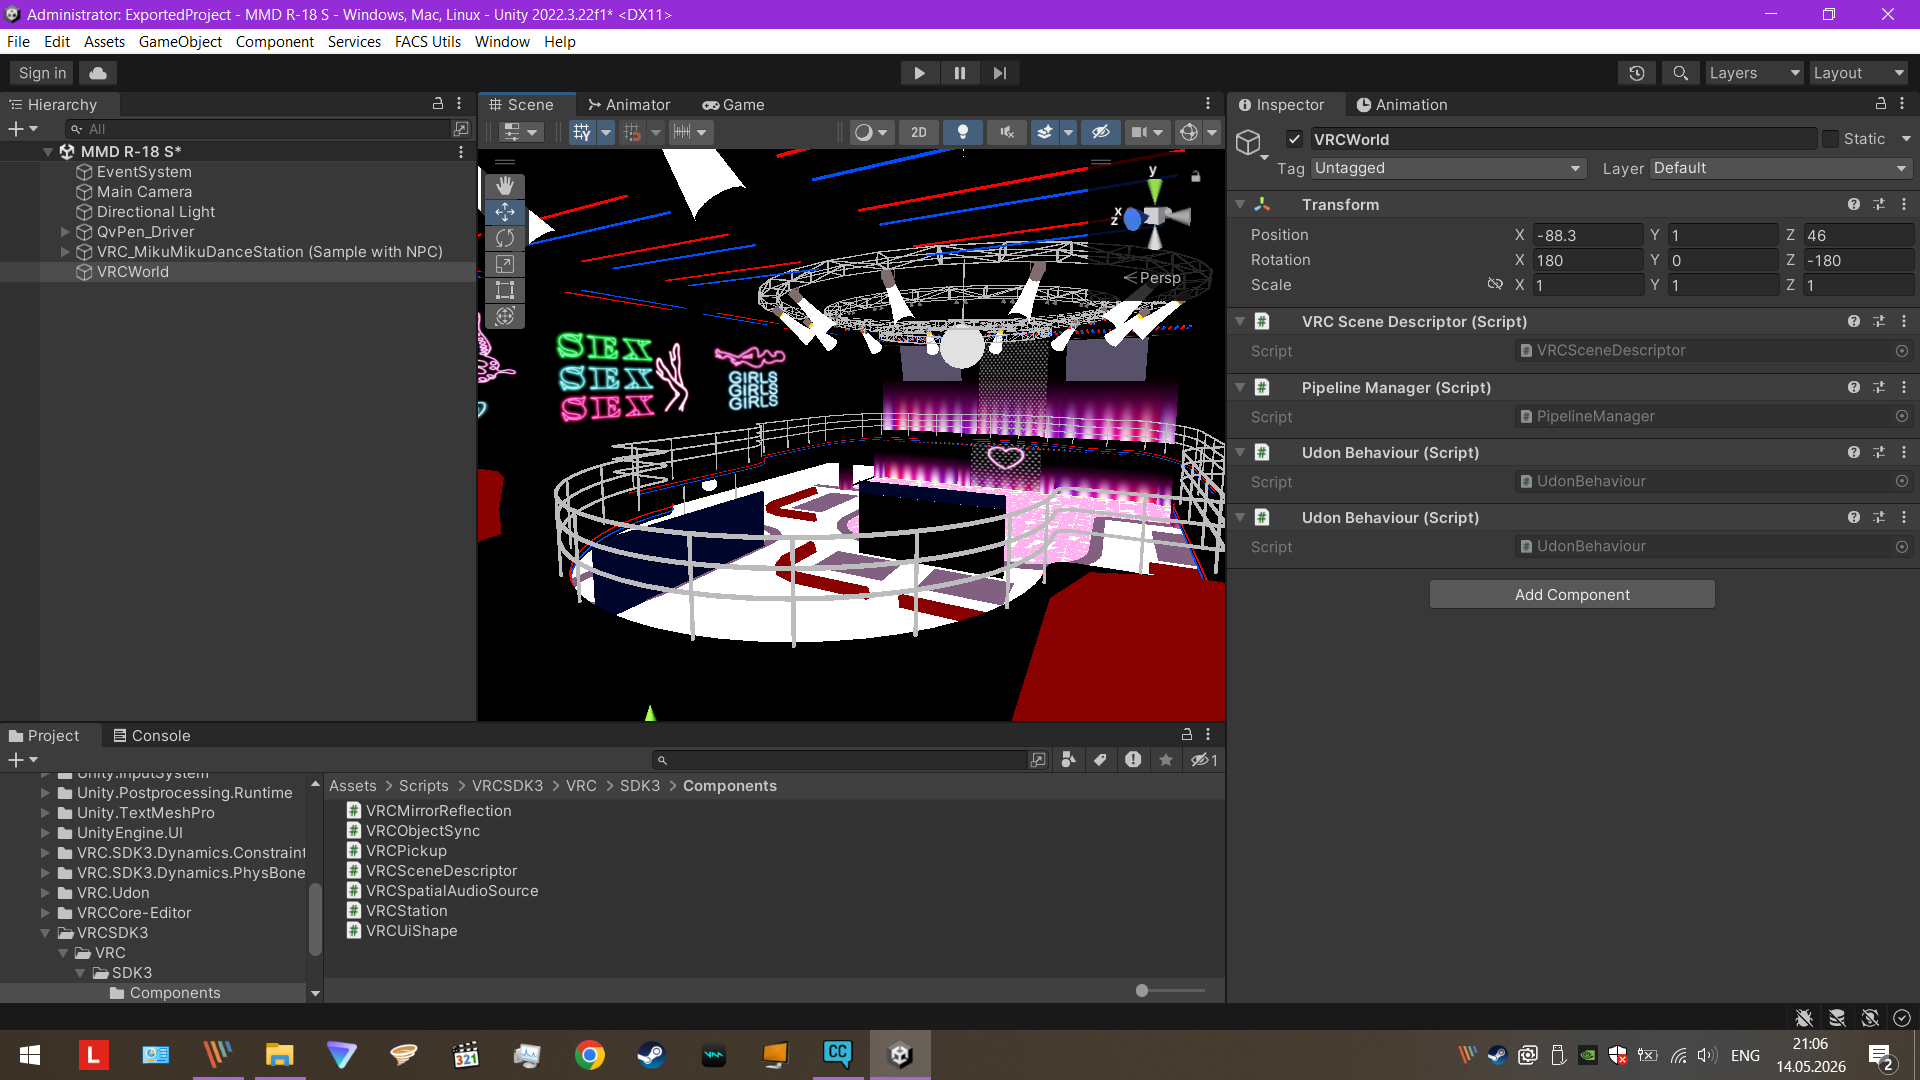The image size is (1920, 1080).
Task: Open Scripts in the breadcrumb path
Action: (424, 786)
